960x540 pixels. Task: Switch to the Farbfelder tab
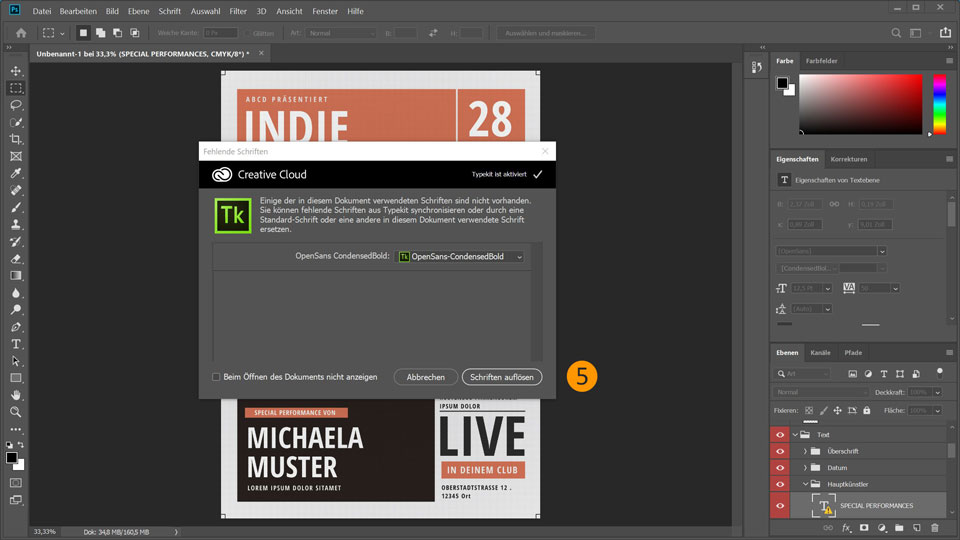pos(822,61)
